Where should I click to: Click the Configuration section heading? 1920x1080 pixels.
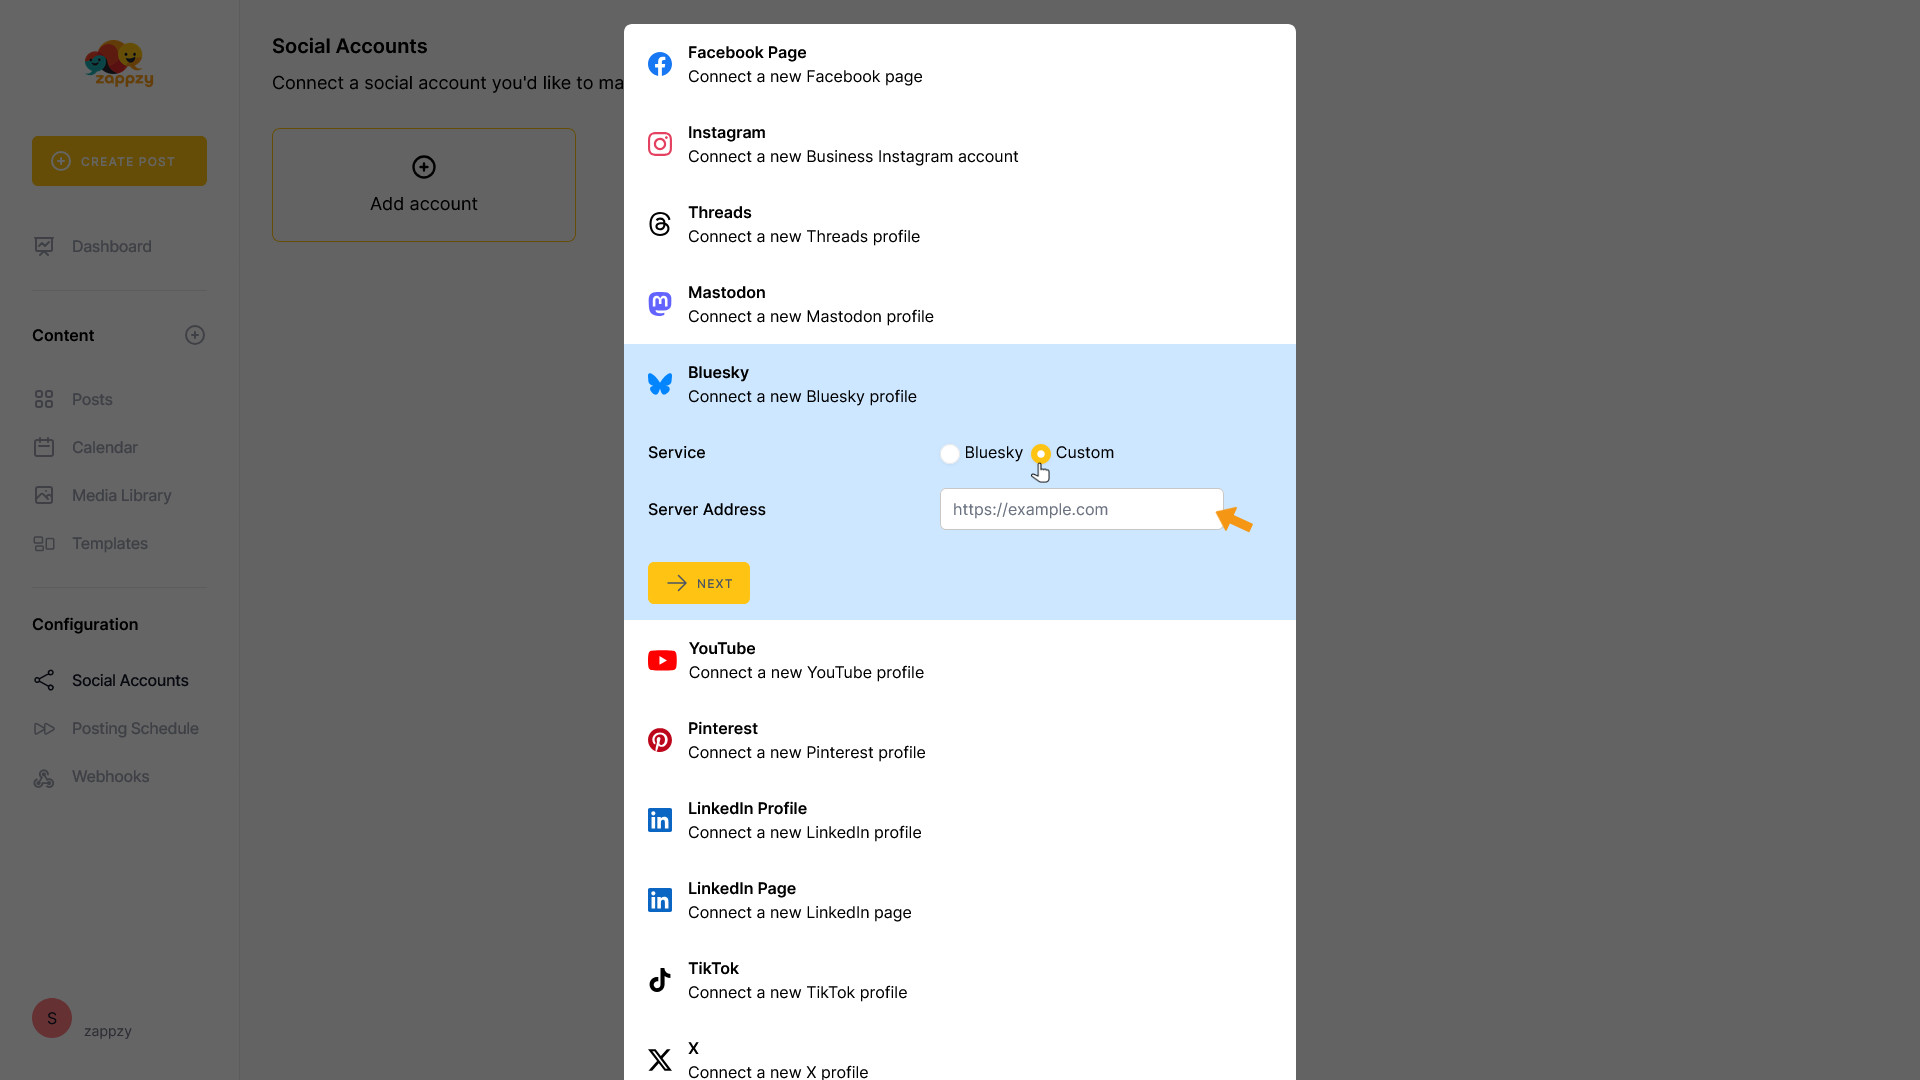[x=85, y=624]
